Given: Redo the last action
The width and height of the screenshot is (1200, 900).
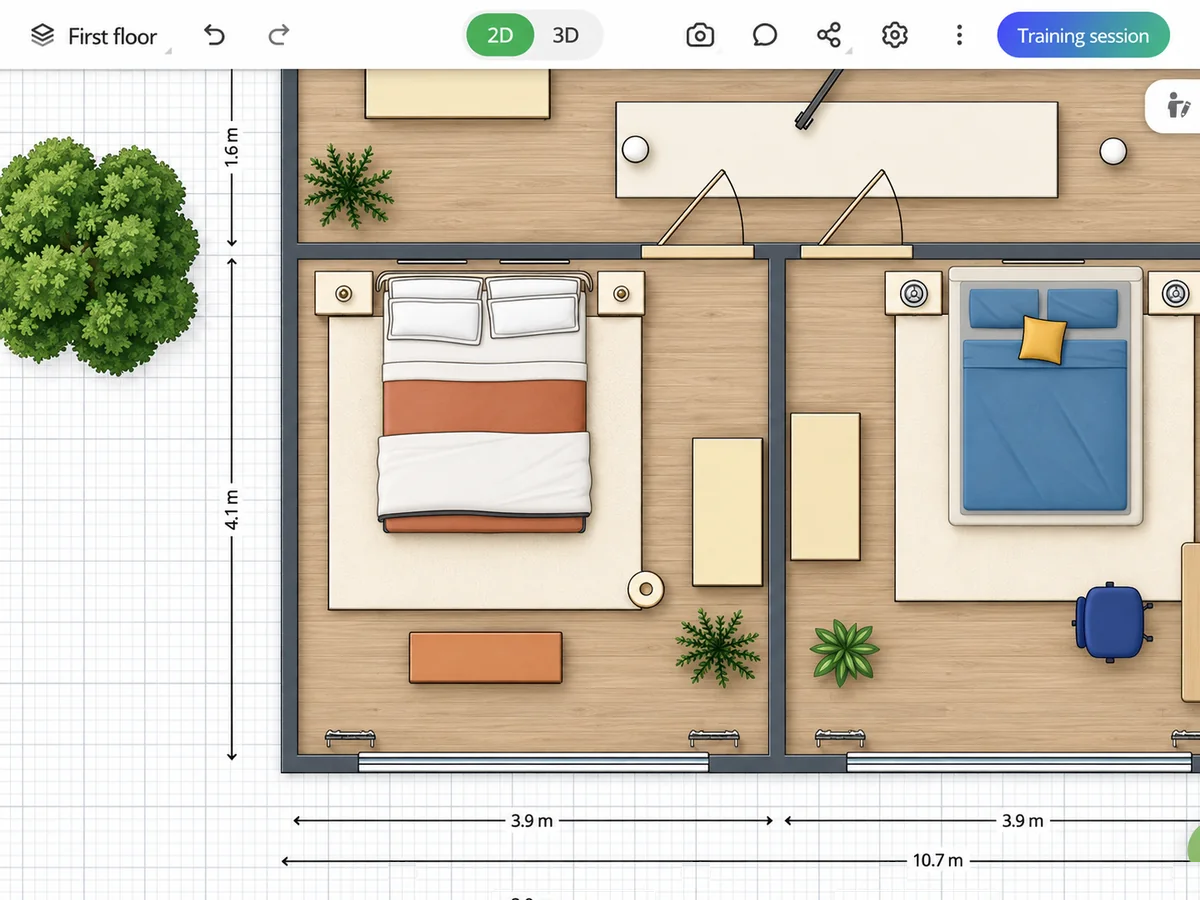Looking at the screenshot, I should 279,36.
